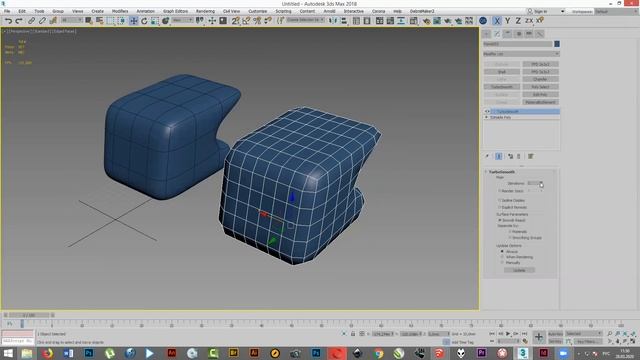Toggle Show End Result button
Viewport: 640px width, 360px height.
click(499, 156)
